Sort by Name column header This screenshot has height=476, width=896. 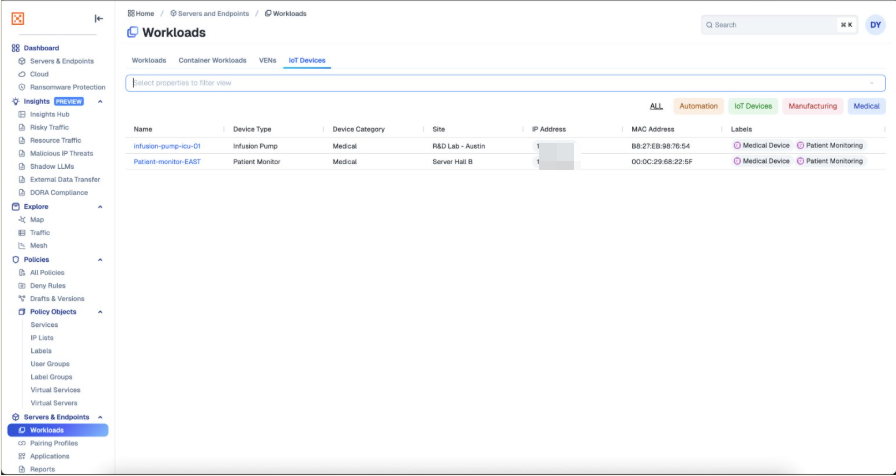point(143,130)
